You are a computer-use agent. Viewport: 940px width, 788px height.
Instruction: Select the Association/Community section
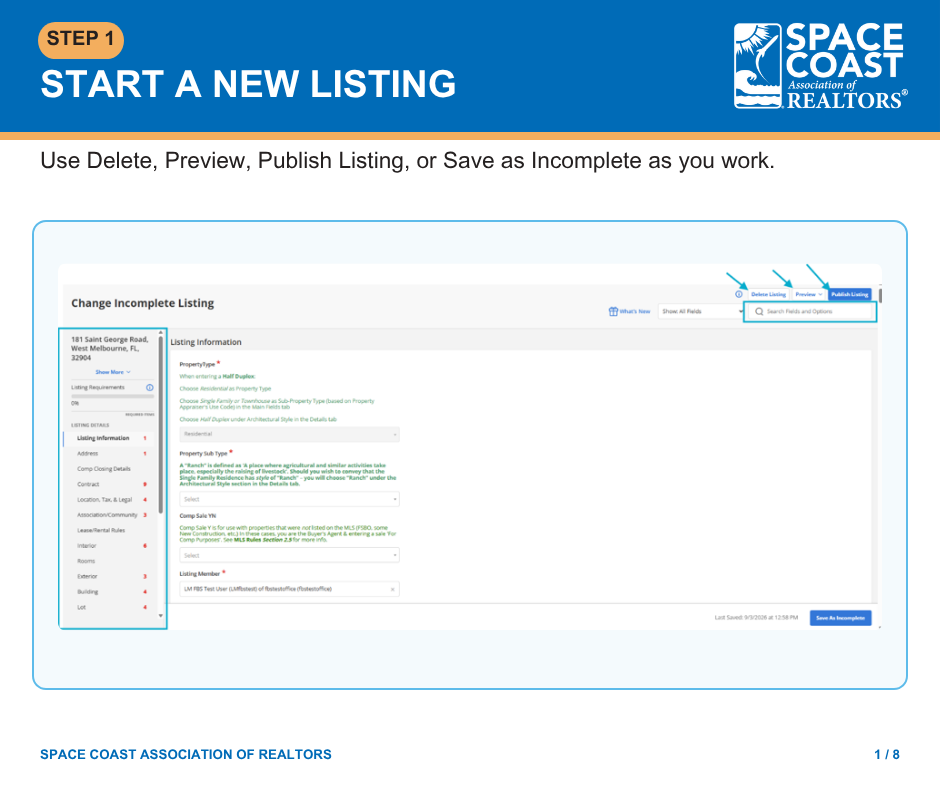109,515
